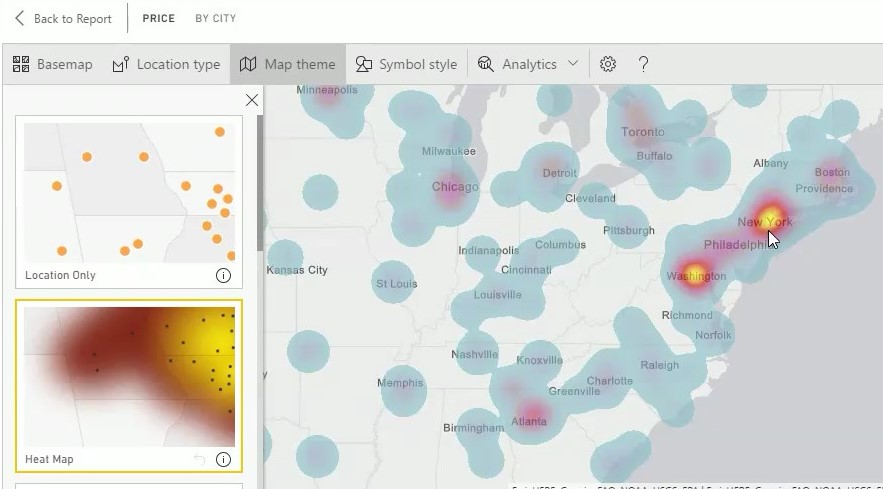Click the theme panel vertical scrollbar
The width and height of the screenshot is (883, 489).
(x=260, y=180)
